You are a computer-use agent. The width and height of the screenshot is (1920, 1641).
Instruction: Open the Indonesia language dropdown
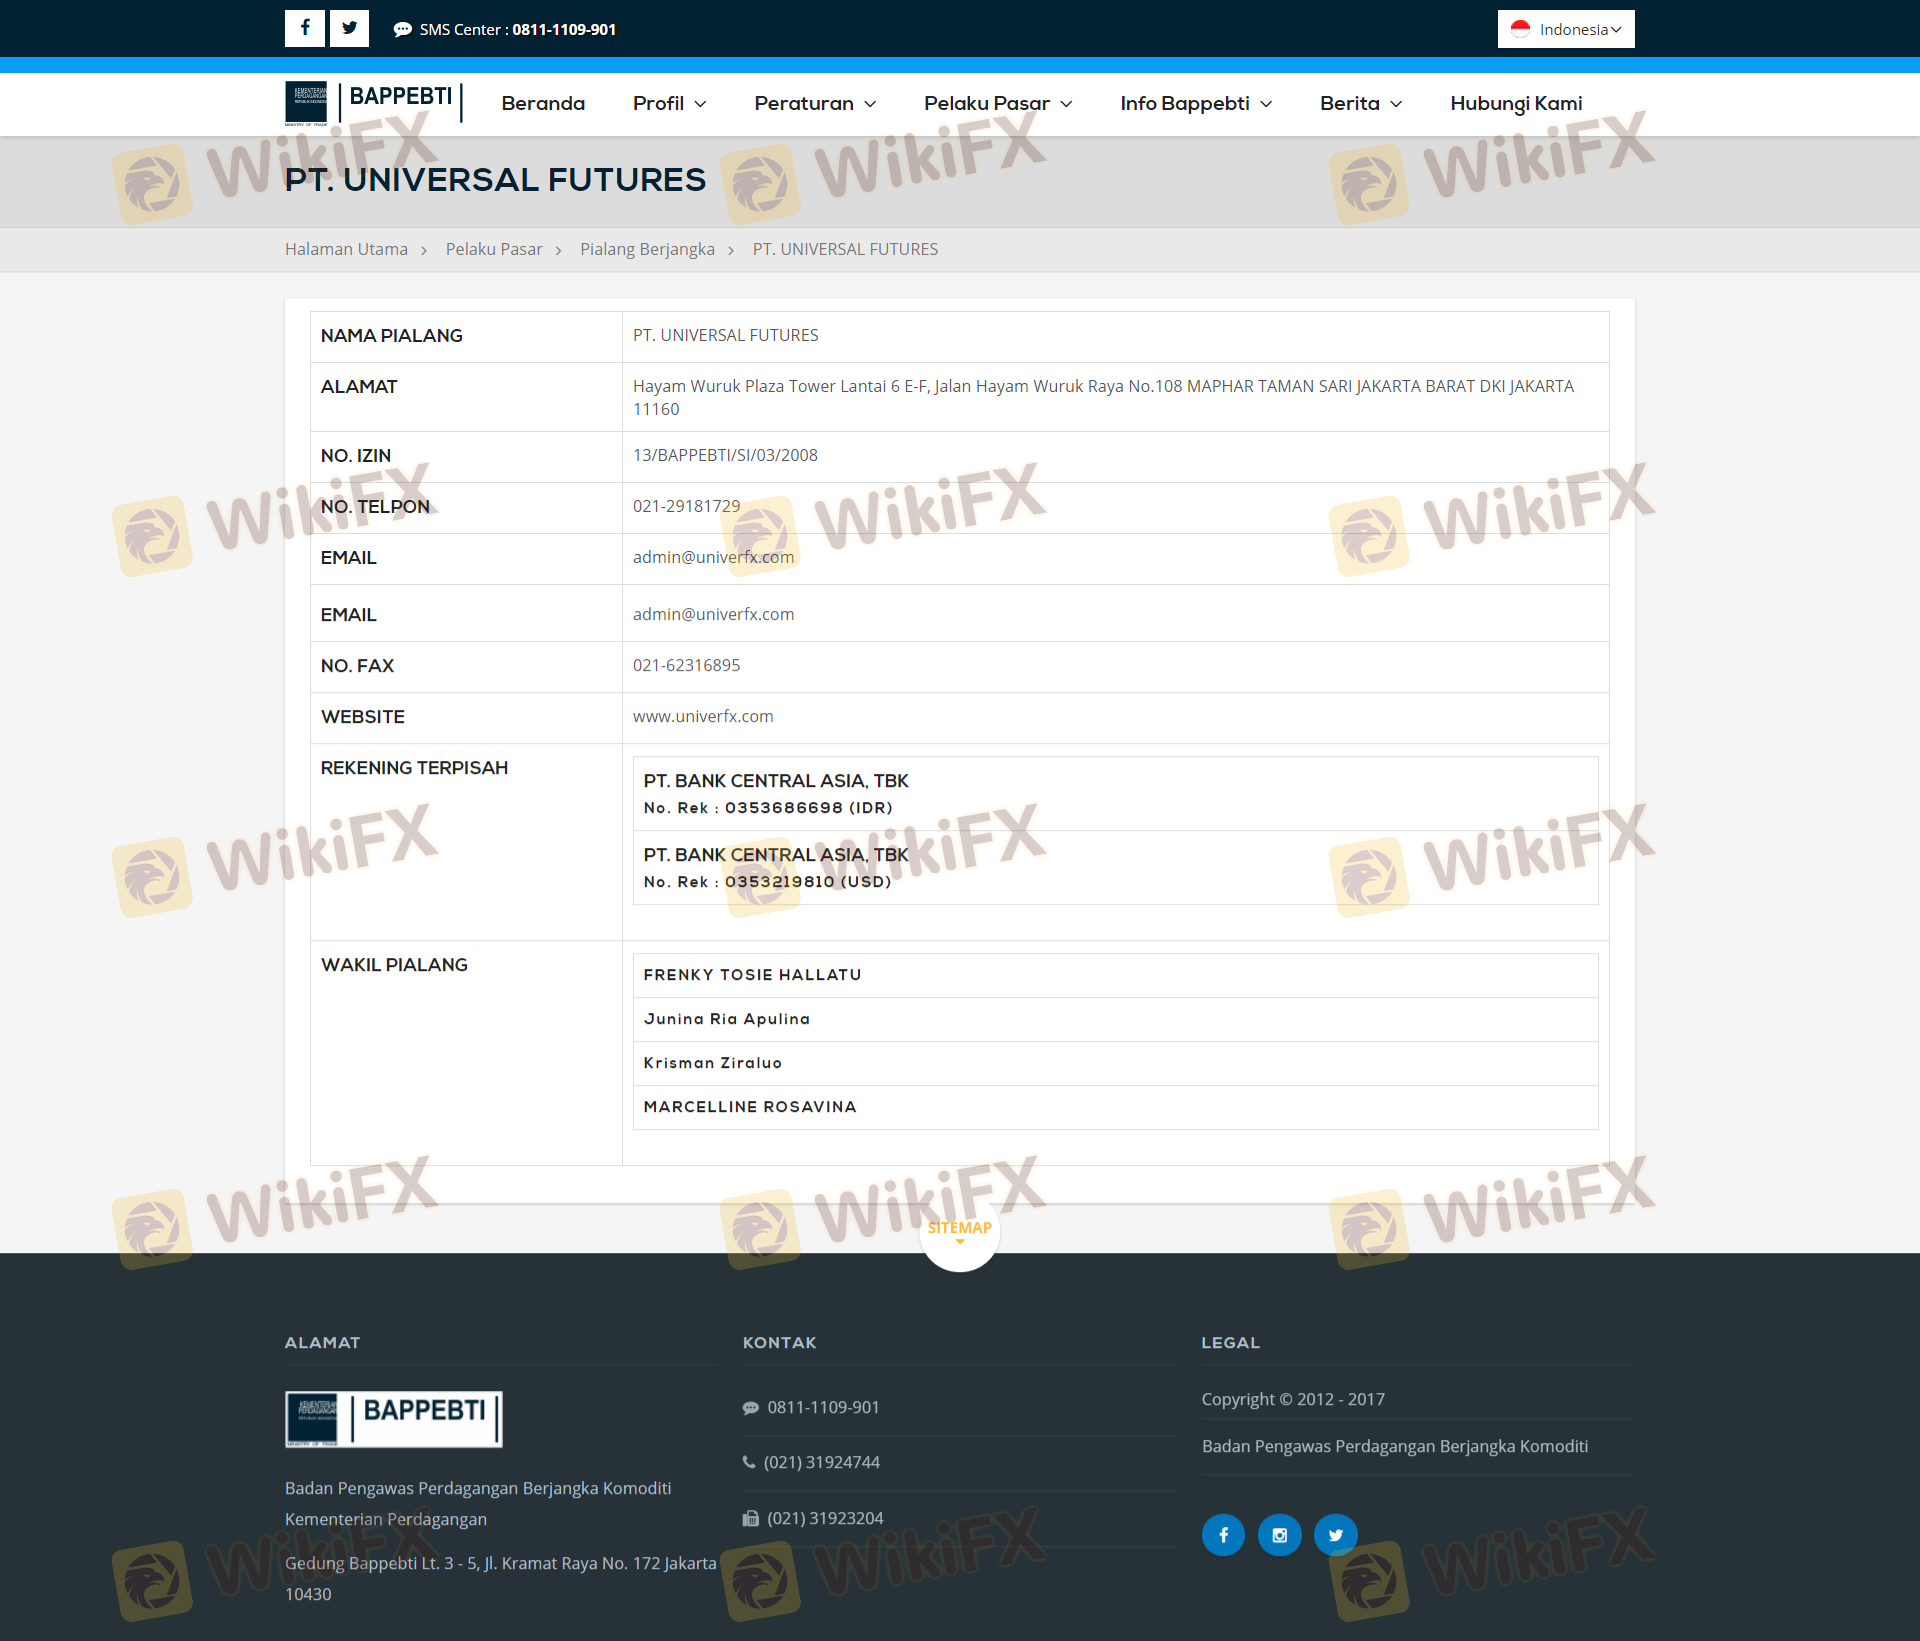click(x=1565, y=29)
